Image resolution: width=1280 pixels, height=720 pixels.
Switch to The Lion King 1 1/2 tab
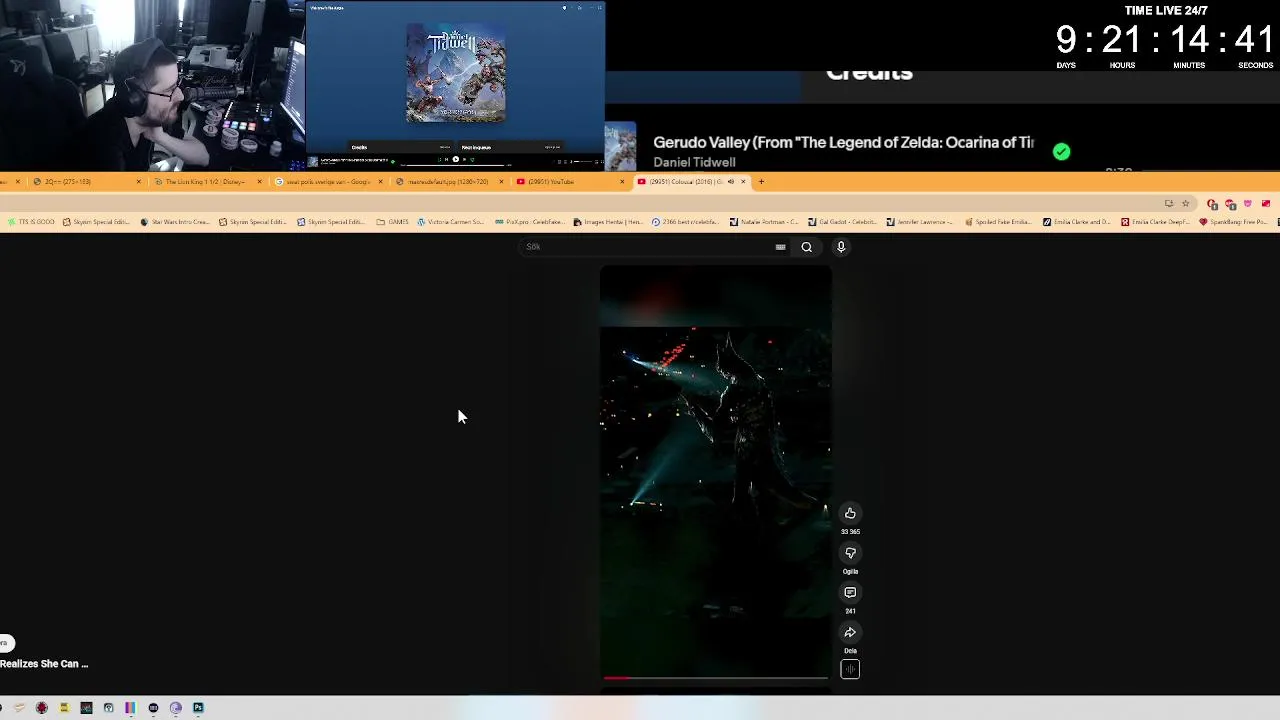pos(205,182)
